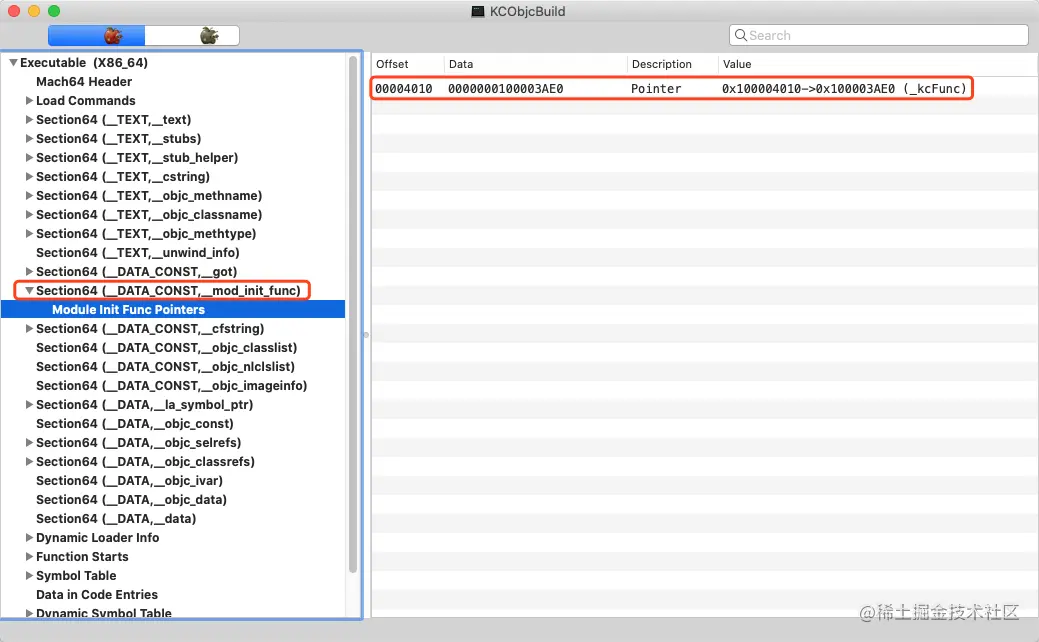Screen dimensions: 1039x642
Task: Click the KCObjcBuild title bar document icon
Action: [478, 11]
